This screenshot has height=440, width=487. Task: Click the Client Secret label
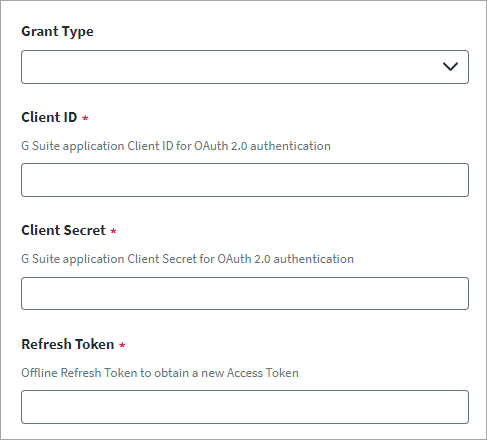63,230
